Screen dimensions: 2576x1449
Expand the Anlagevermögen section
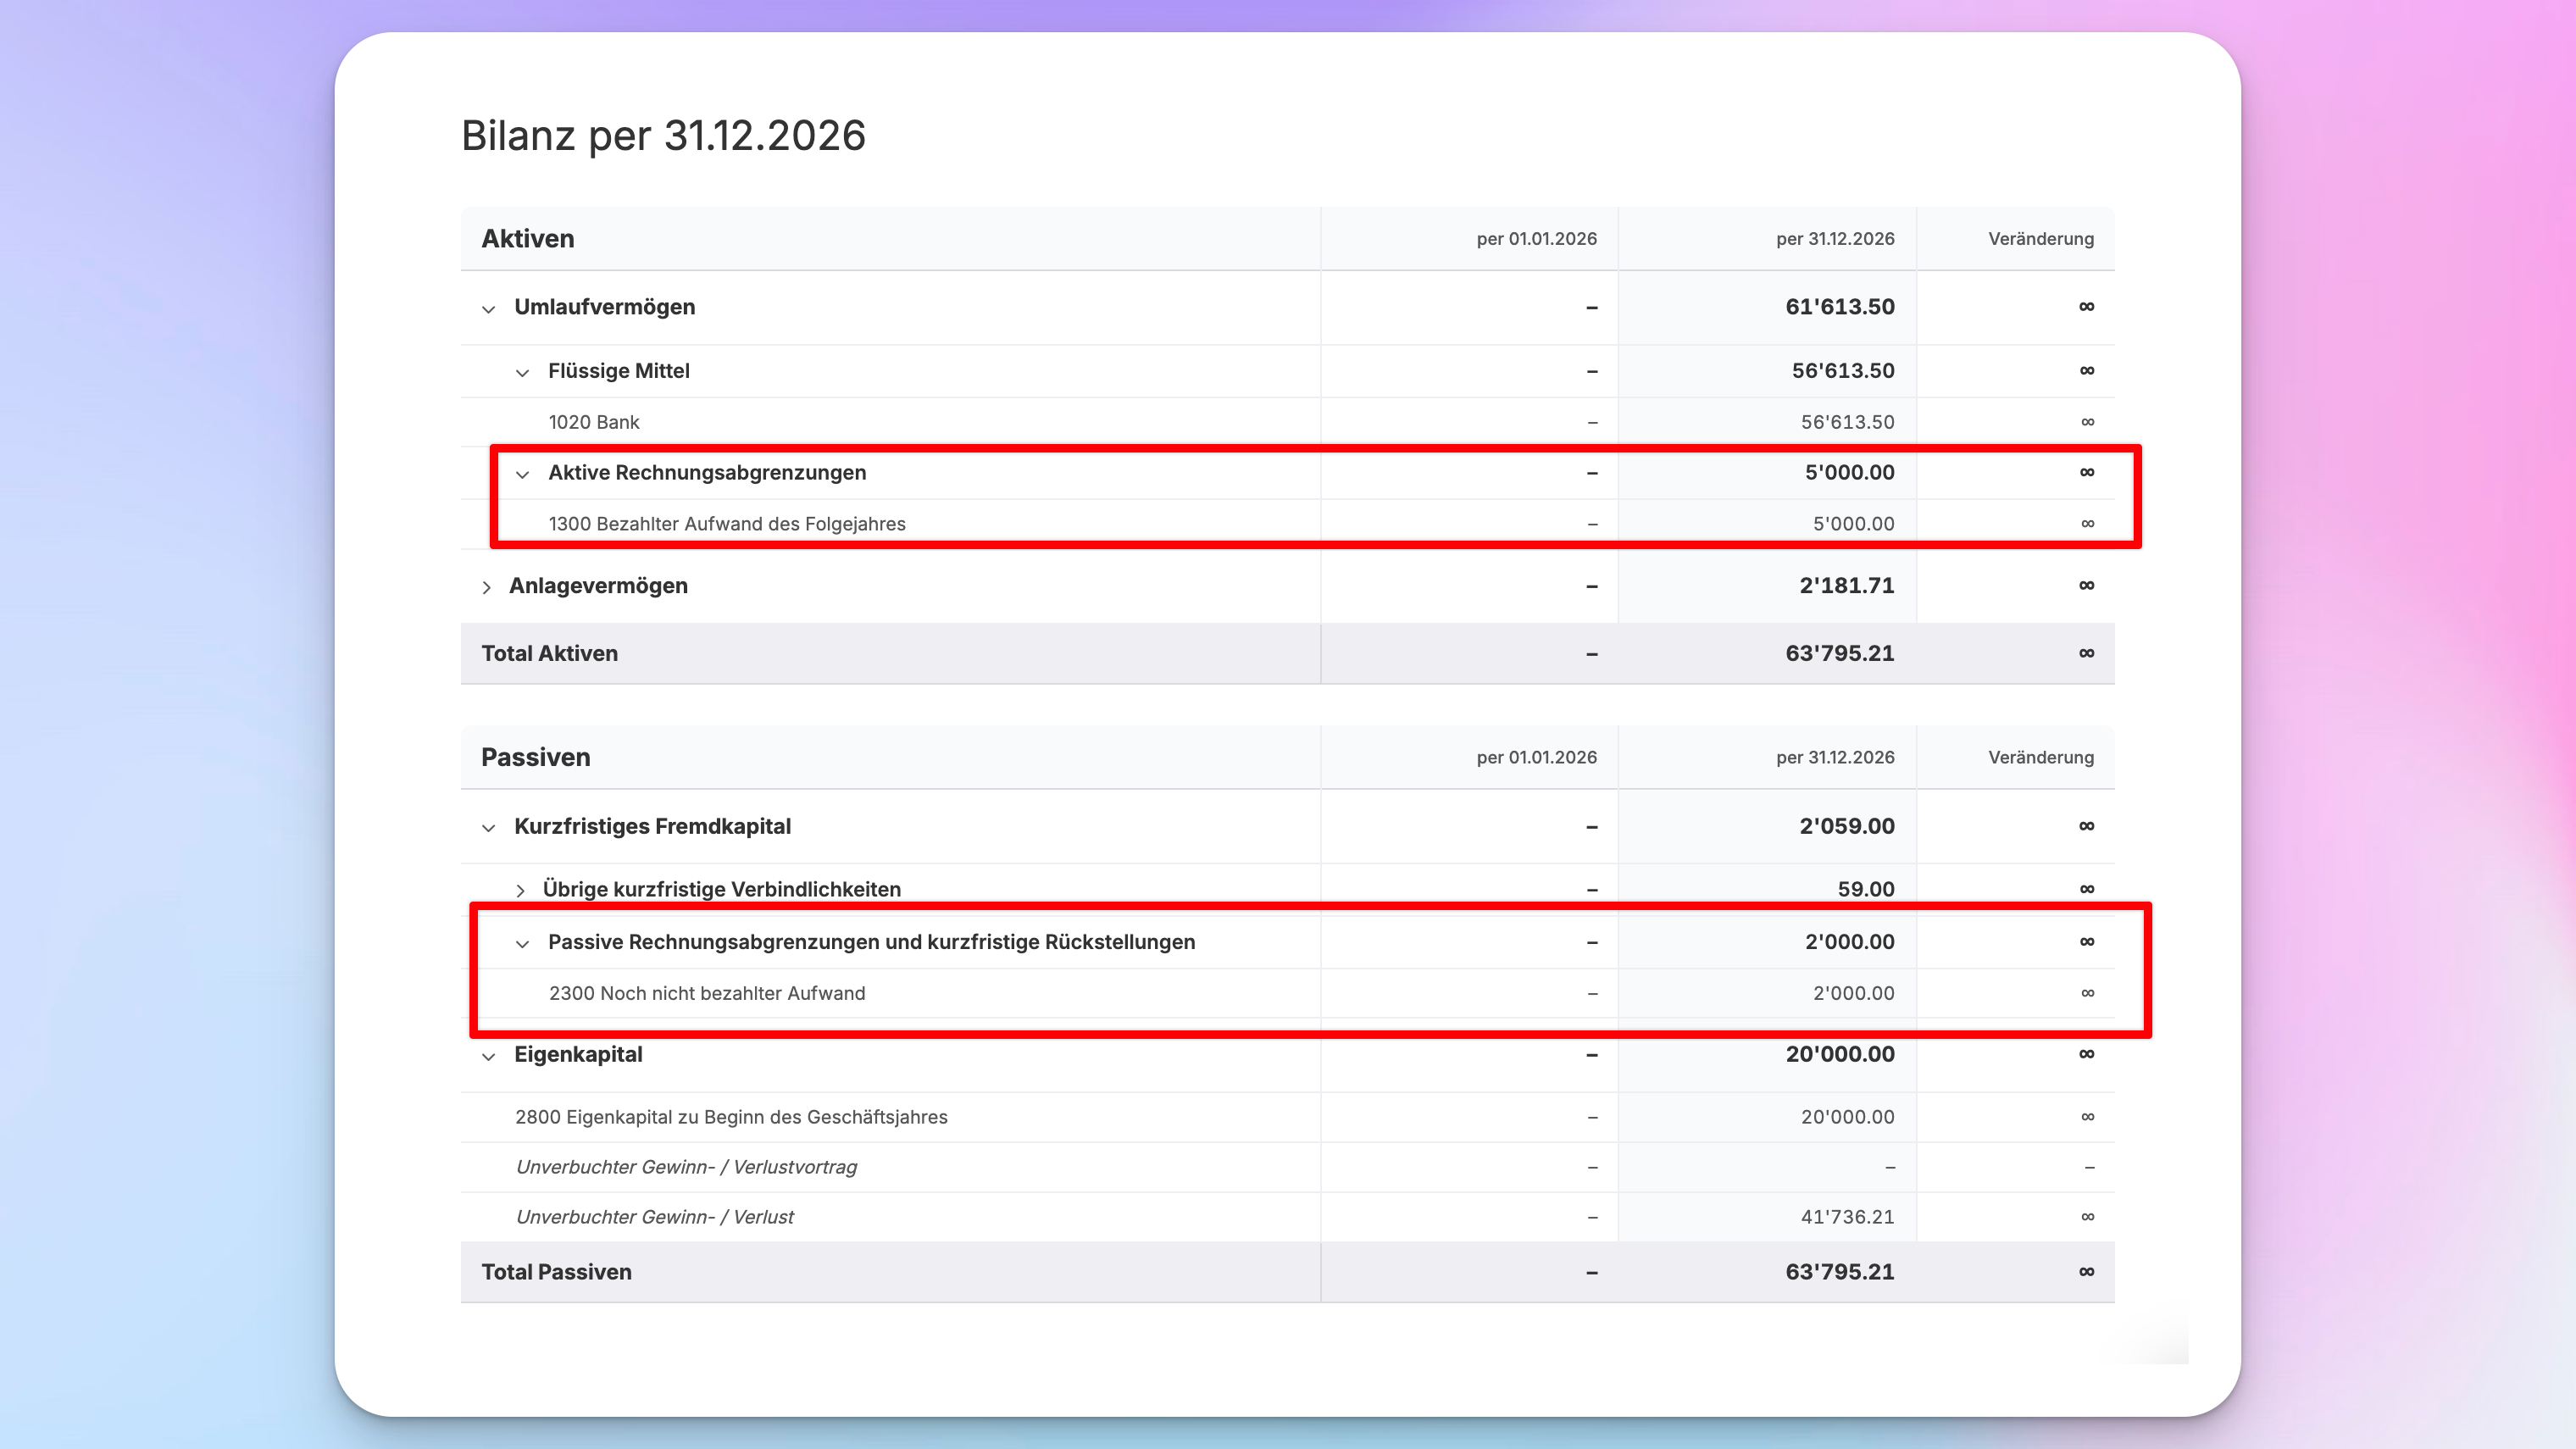487,587
